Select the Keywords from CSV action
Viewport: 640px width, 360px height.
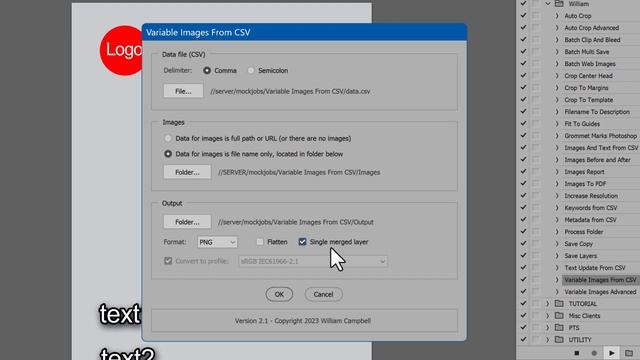(x=591, y=208)
